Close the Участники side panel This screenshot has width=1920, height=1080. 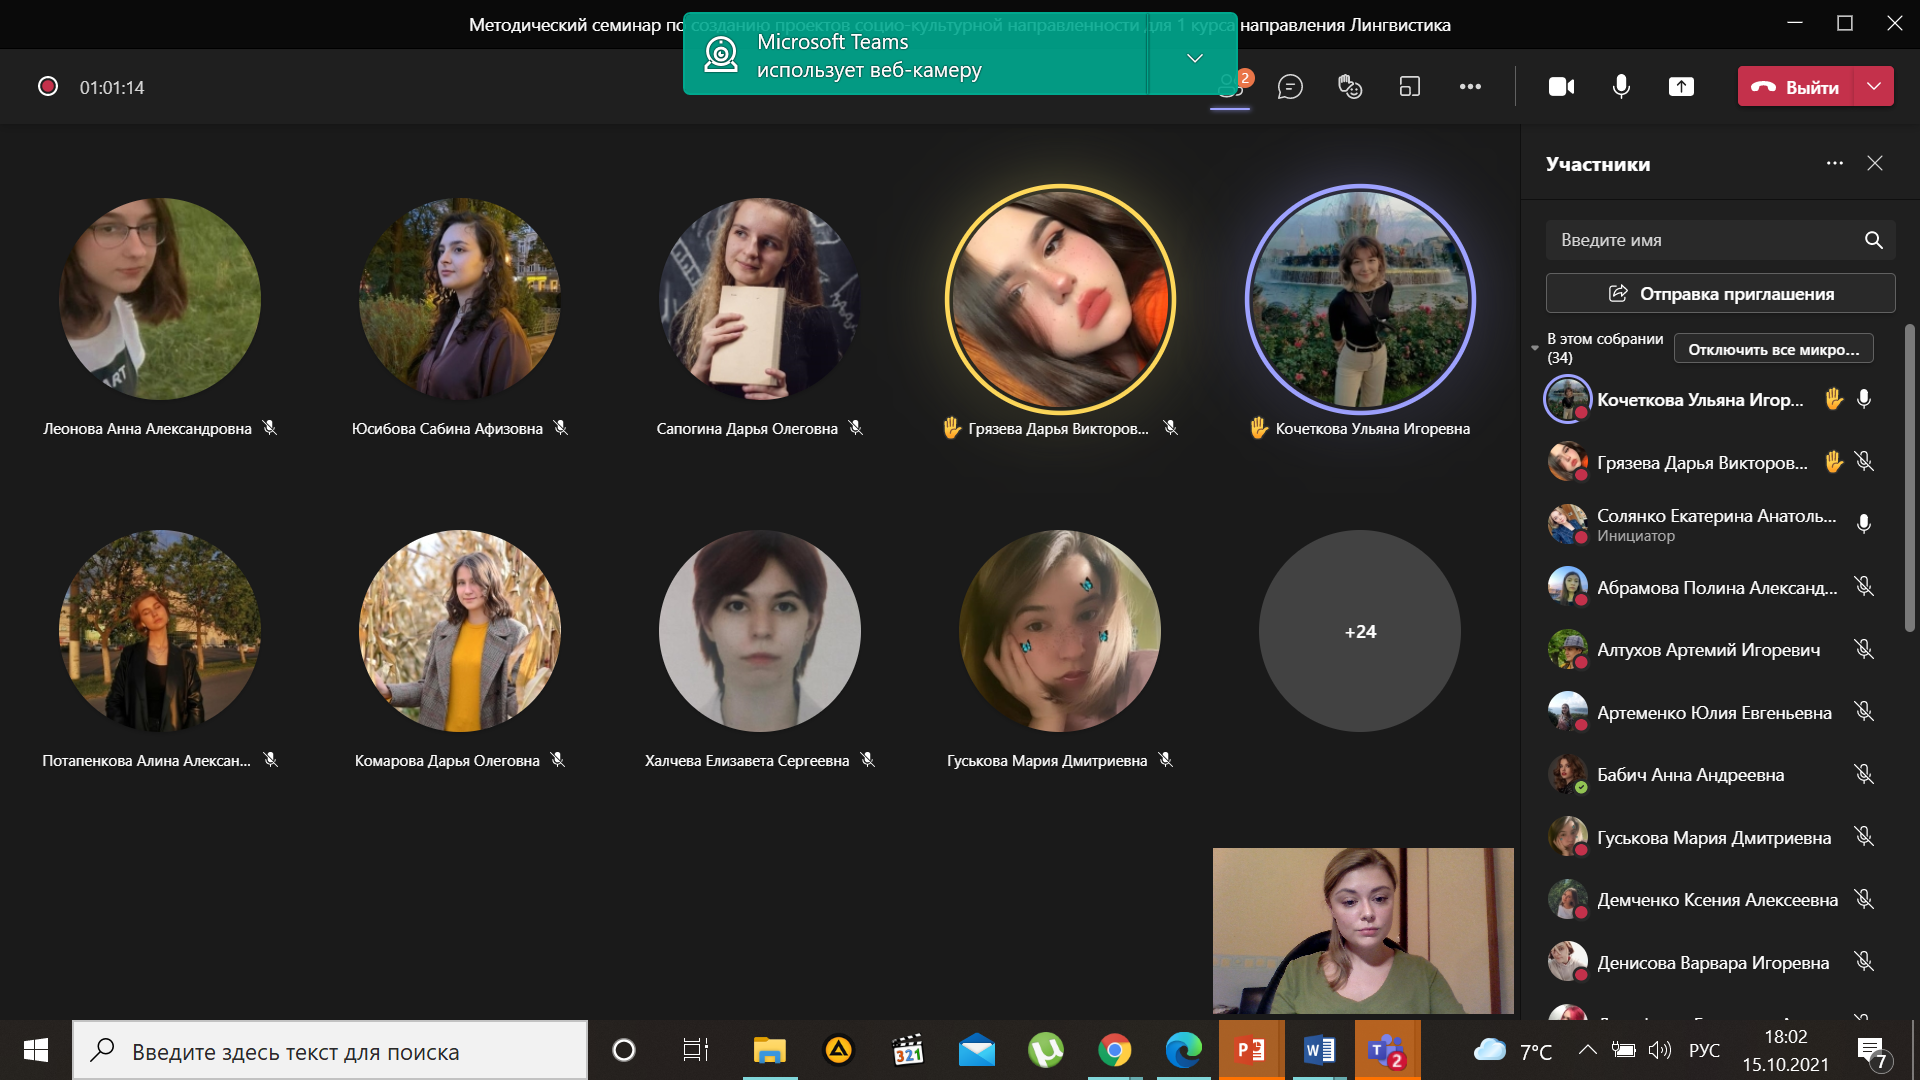[x=1875, y=163]
